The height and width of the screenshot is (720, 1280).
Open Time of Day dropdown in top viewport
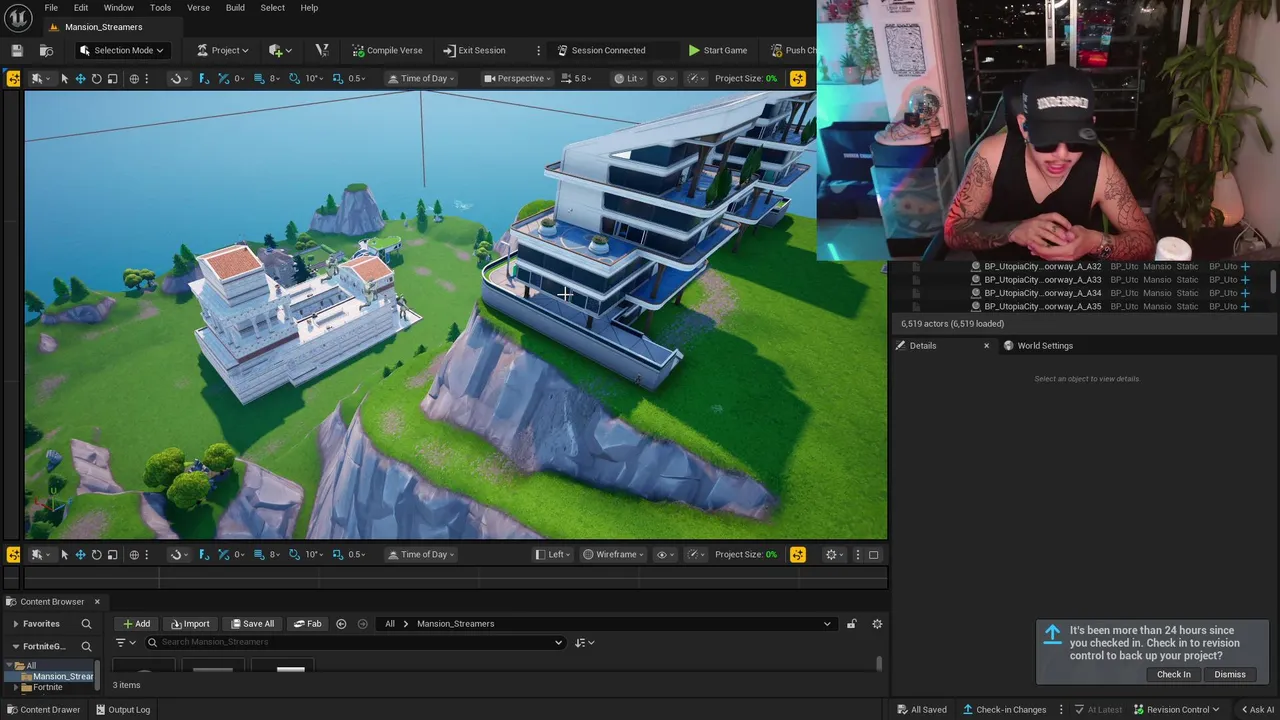(x=421, y=78)
